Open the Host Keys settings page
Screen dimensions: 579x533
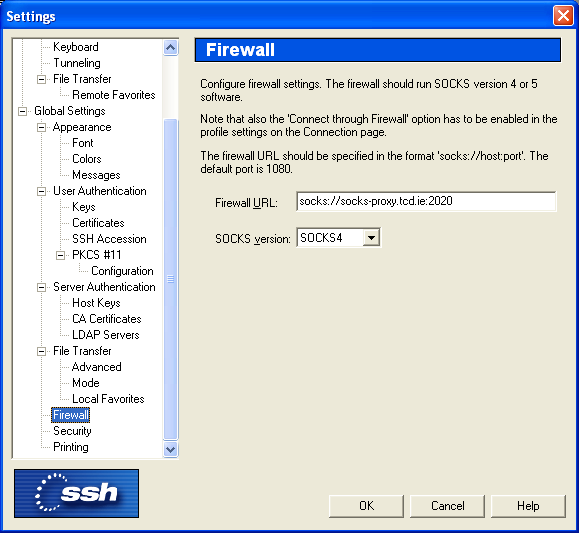coord(96,303)
